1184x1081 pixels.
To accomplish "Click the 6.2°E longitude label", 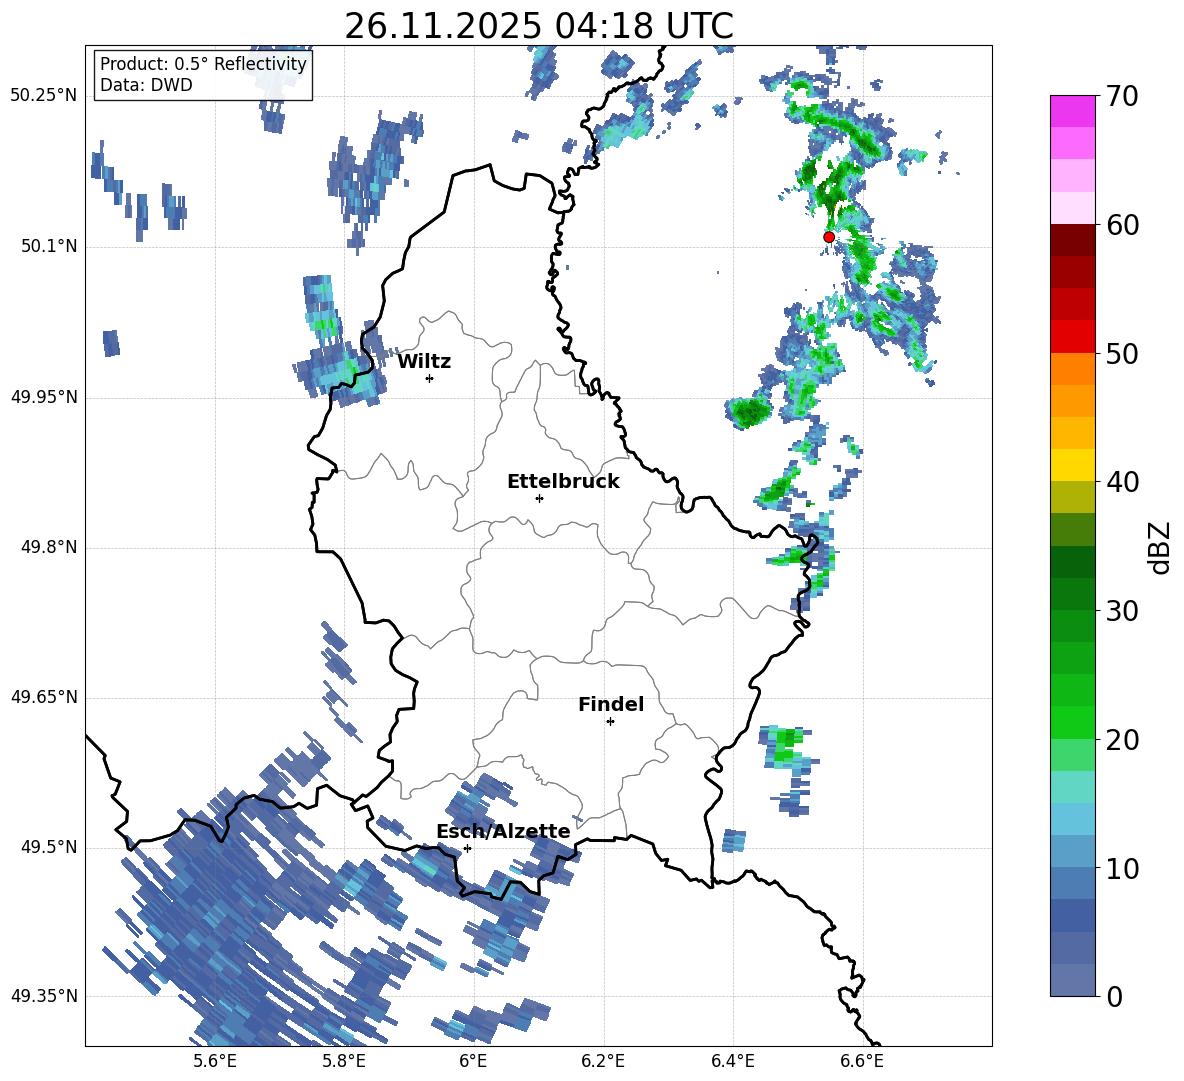I will [603, 1062].
